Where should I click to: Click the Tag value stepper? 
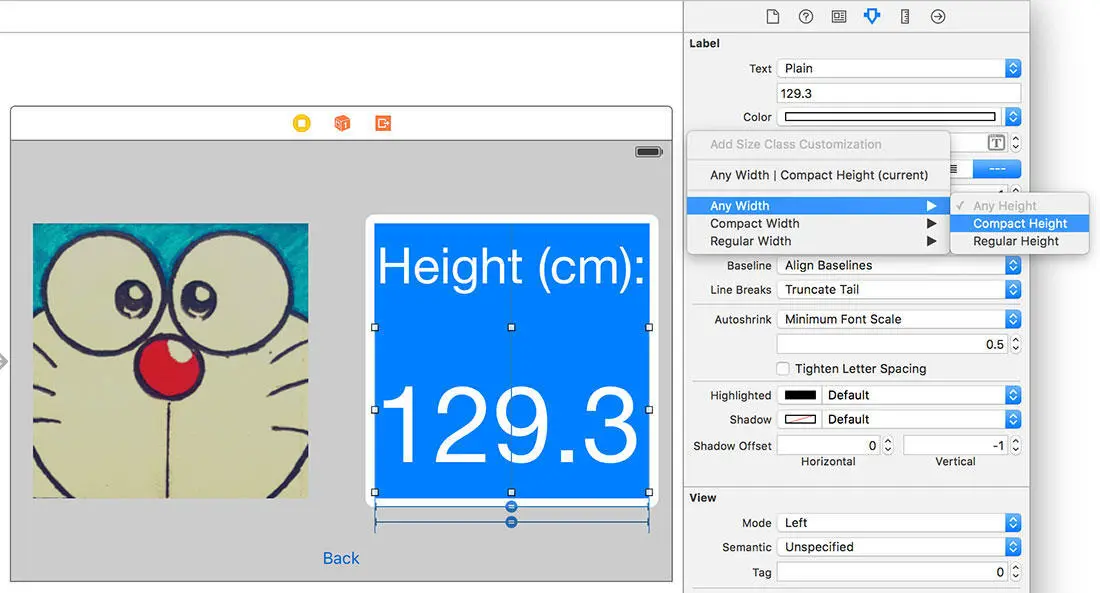(x=1016, y=572)
